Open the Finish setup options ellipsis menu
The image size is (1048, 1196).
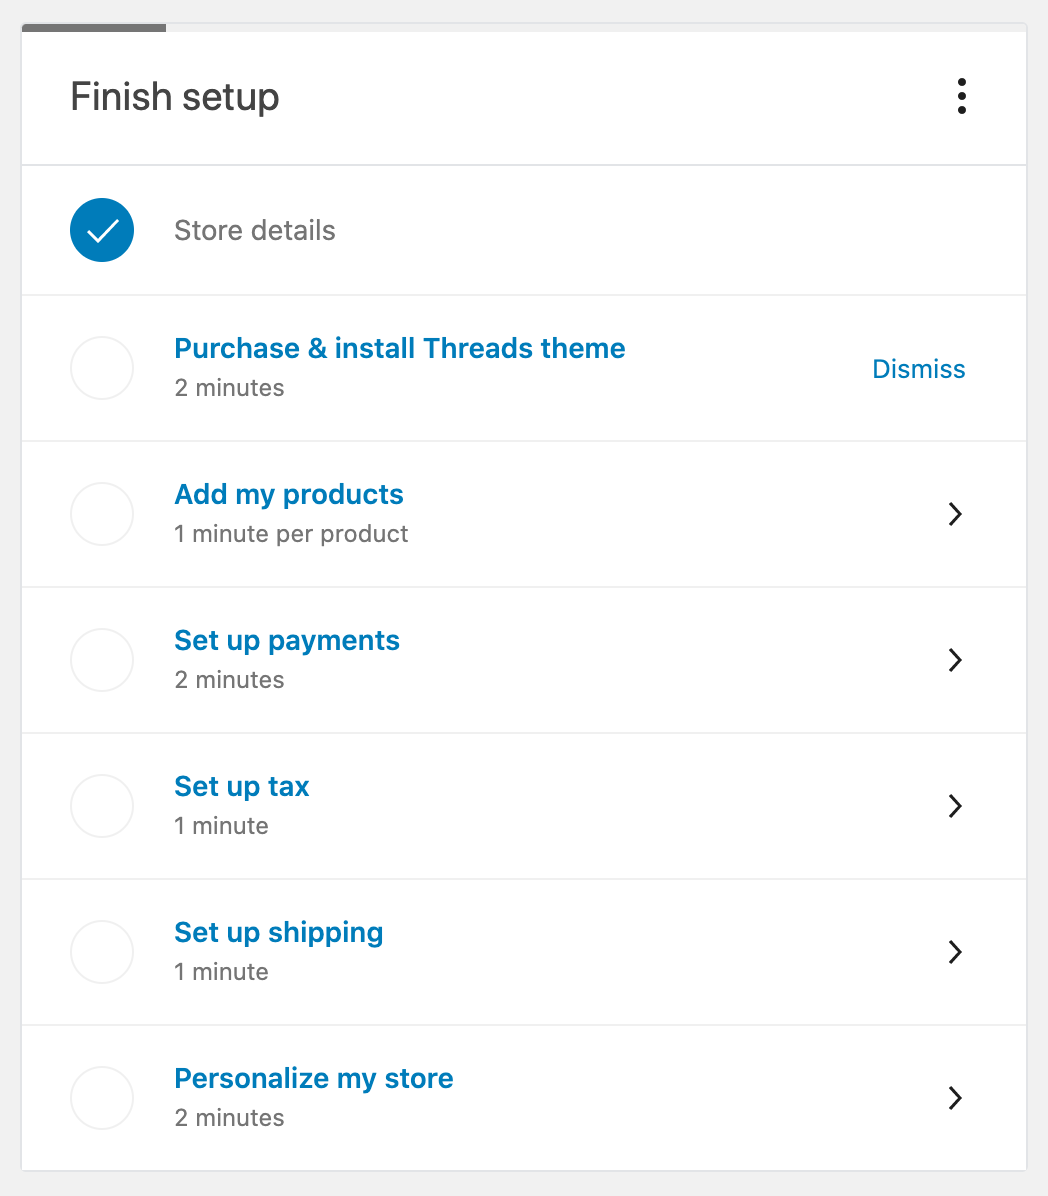pos(961,96)
